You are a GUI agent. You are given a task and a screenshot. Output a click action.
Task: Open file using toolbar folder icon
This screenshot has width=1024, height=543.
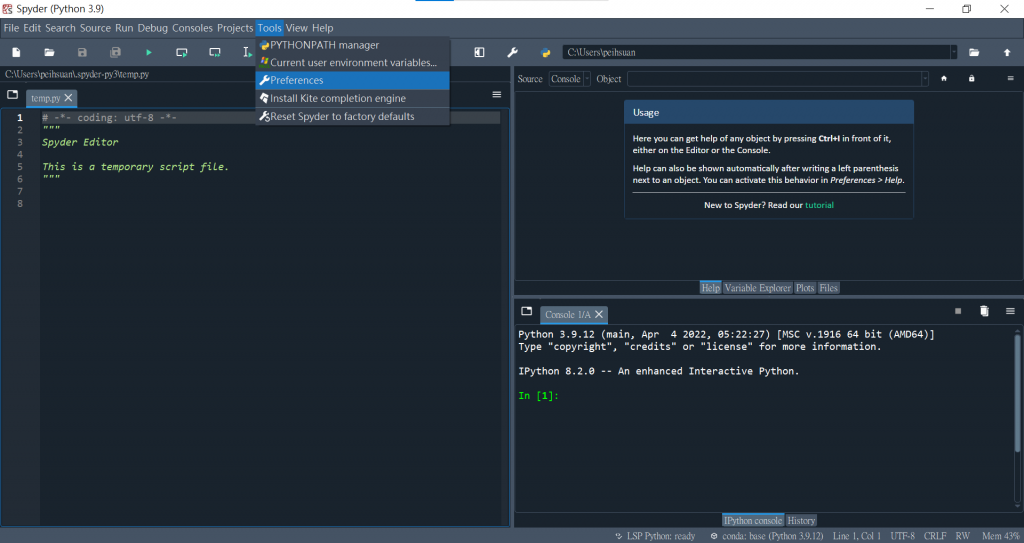49,52
